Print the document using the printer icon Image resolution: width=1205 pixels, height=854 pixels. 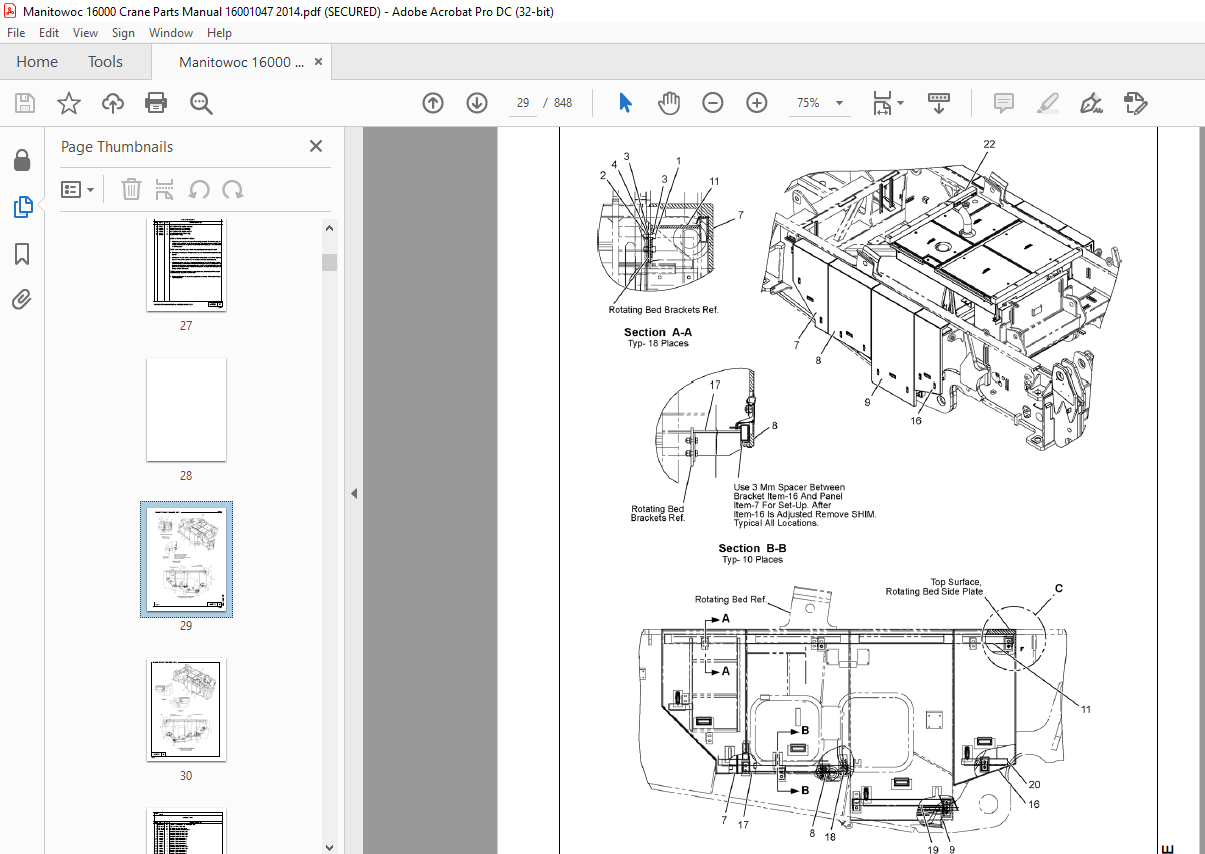point(156,103)
